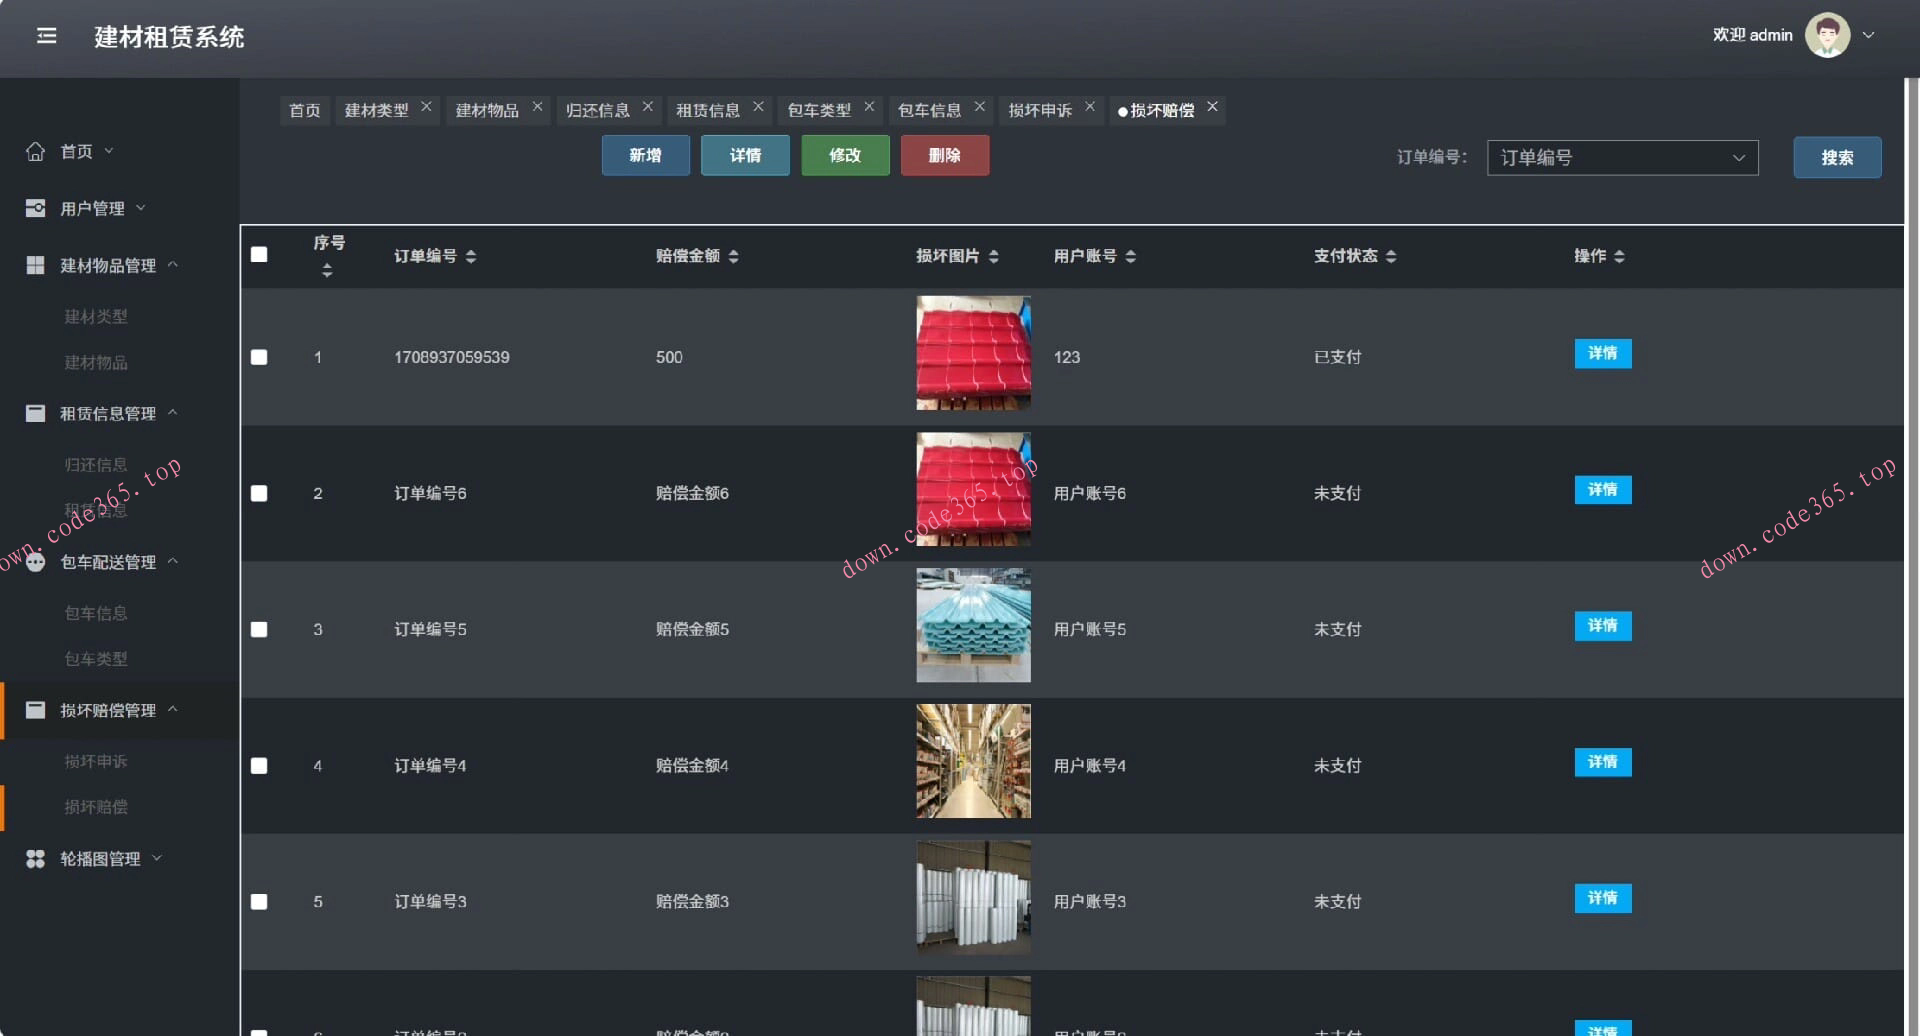The image size is (1920, 1036).
Task: Switch to the 建材类型 tab
Action: click(x=380, y=110)
